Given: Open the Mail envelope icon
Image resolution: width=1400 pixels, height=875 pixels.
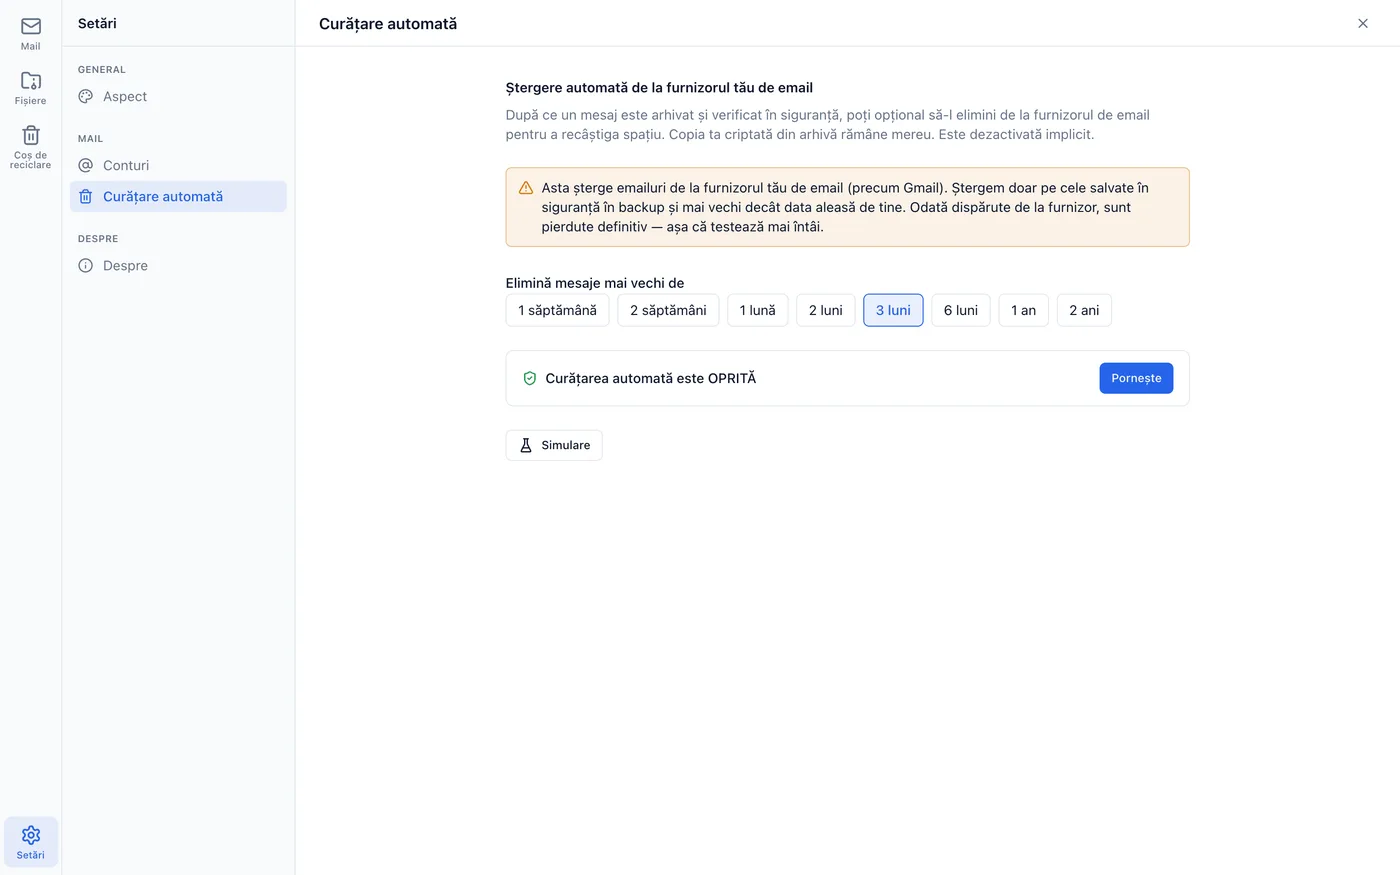Looking at the screenshot, I should [31, 27].
